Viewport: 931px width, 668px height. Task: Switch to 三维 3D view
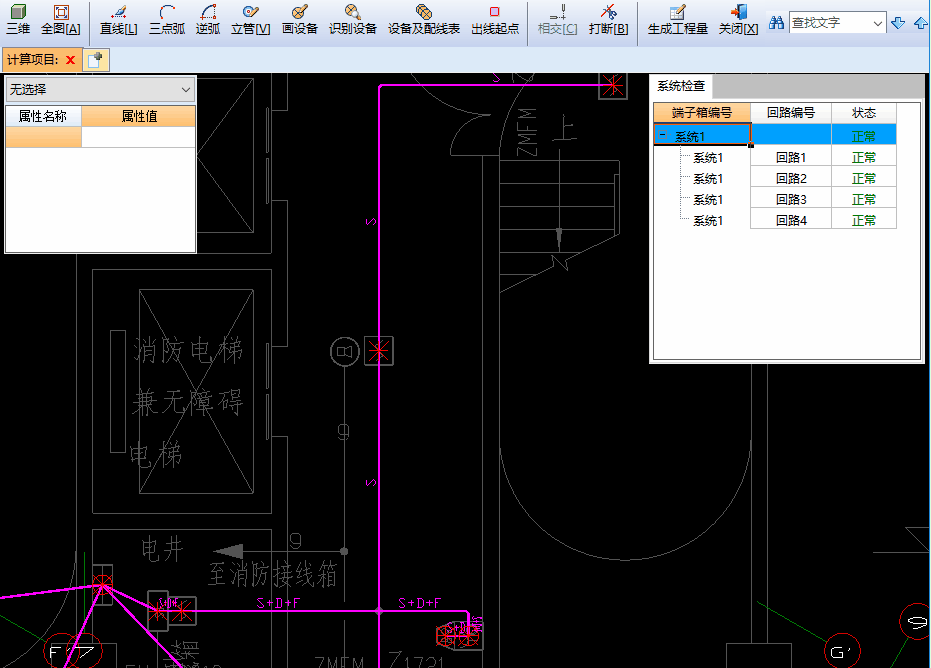click(x=18, y=19)
